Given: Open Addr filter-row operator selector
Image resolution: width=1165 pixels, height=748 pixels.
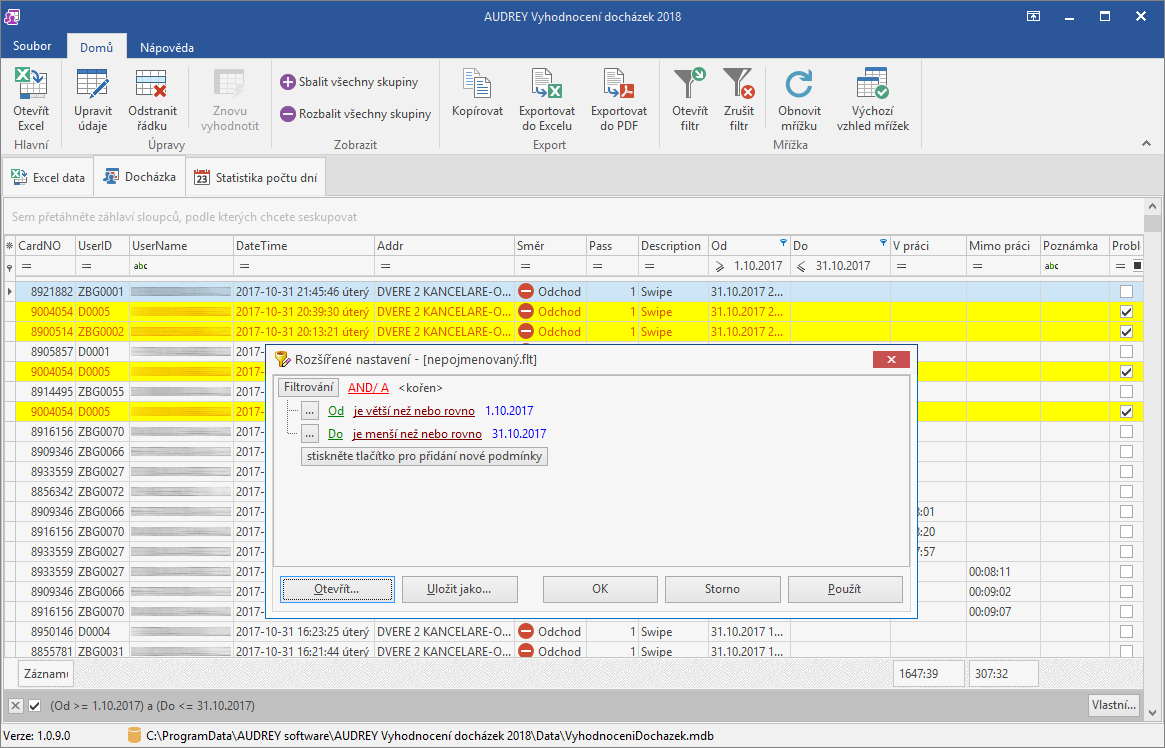Looking at the screenshot, I should (x=385, y=266).
